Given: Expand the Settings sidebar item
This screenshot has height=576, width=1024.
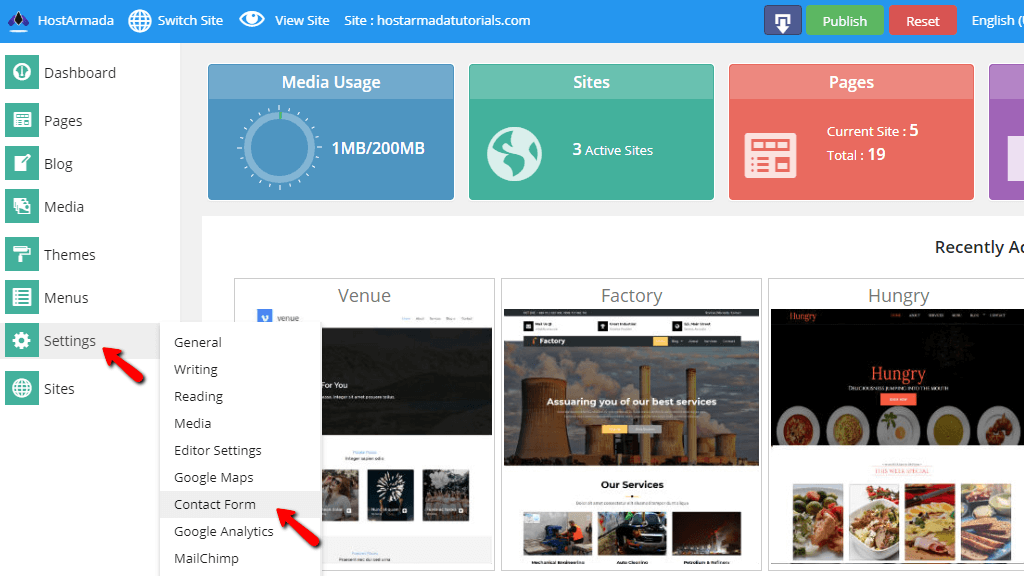Looking at the screenshot, I should 69,341.
